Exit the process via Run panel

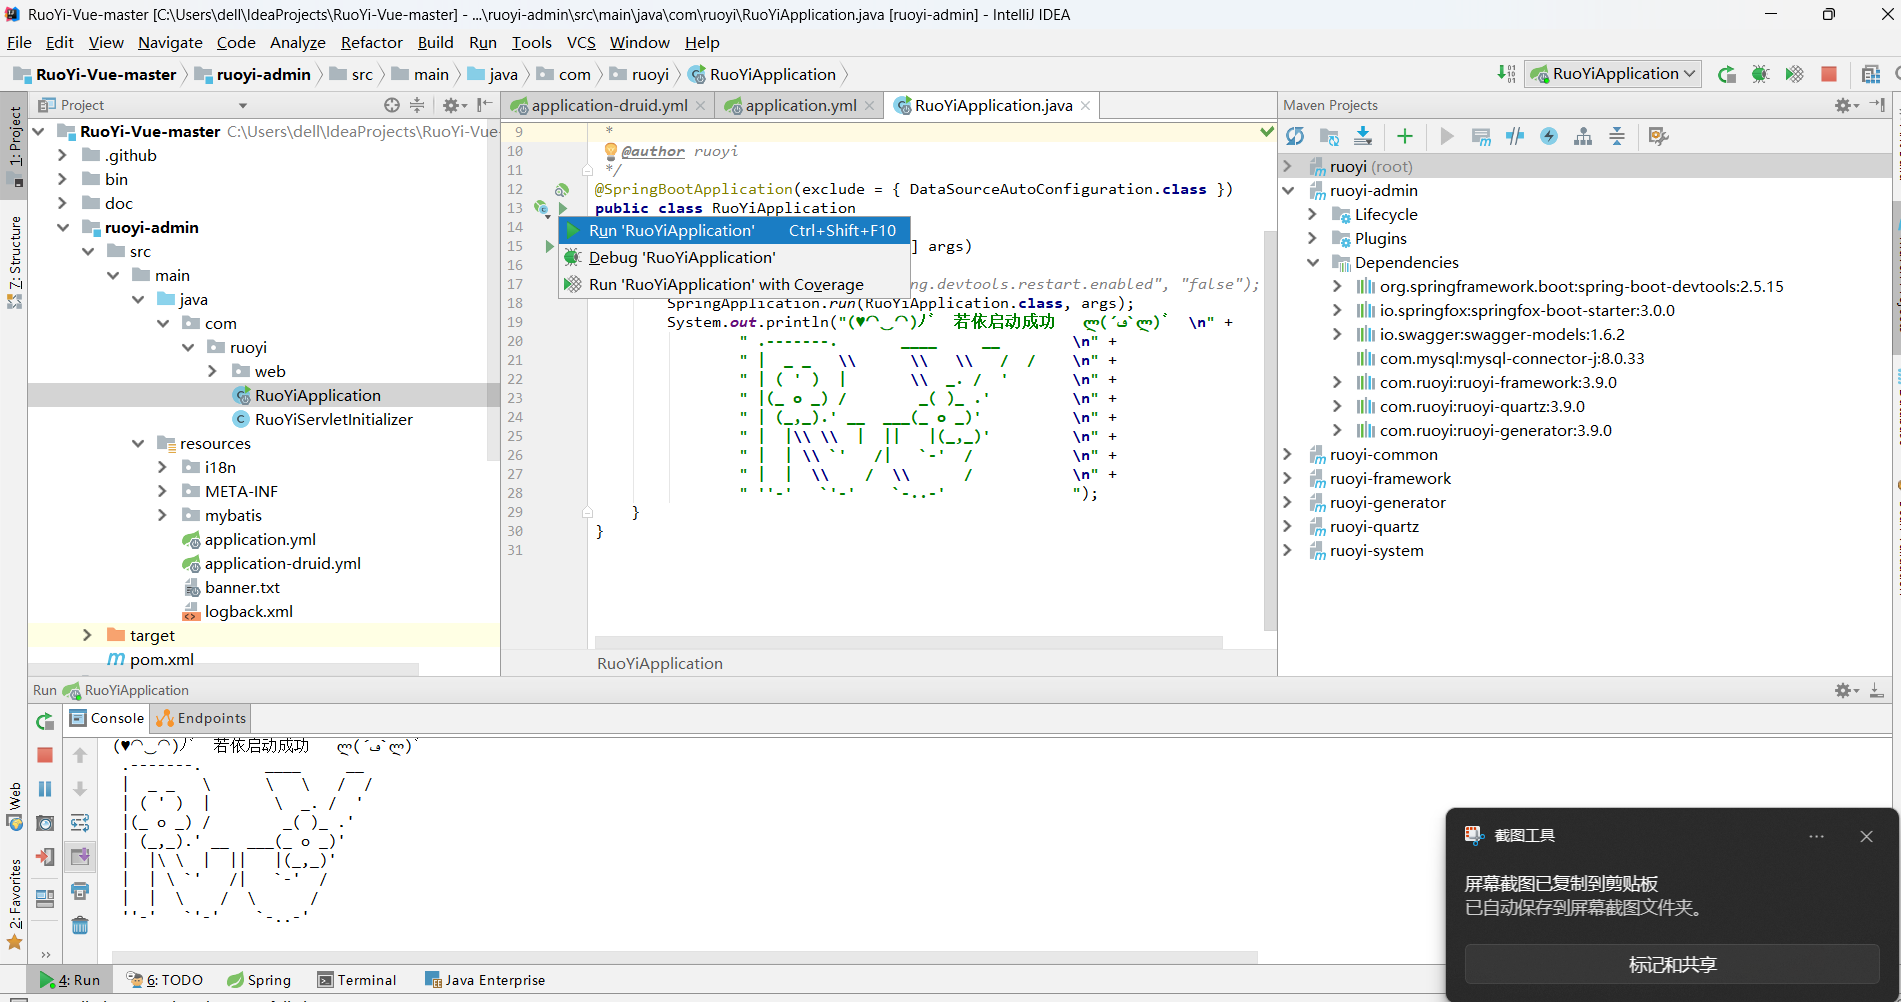pos(45,857)
